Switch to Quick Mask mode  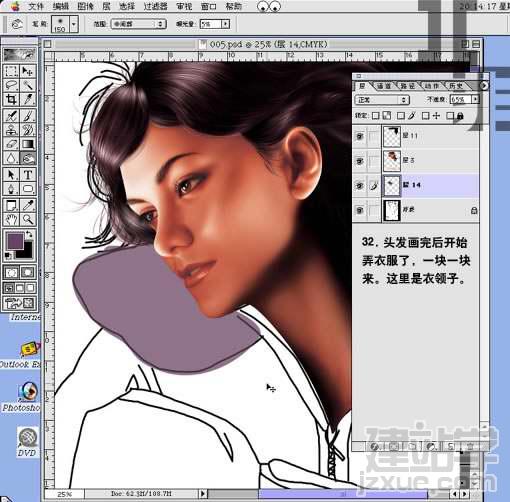[28, 273]
